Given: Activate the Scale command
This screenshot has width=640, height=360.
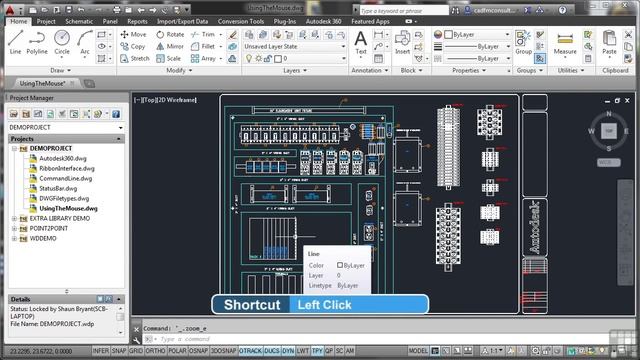Looking at the screenshot, I should pyautogui.click(x=169, y=58).
